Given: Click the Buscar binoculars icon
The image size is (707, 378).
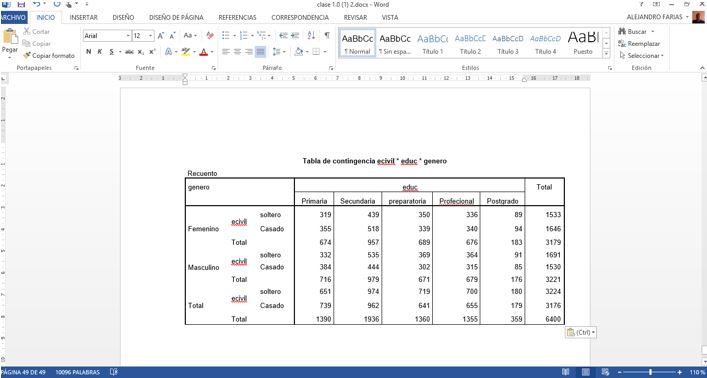Looking at the screenshot, I should pyautogui.click(x=622, y=32).
